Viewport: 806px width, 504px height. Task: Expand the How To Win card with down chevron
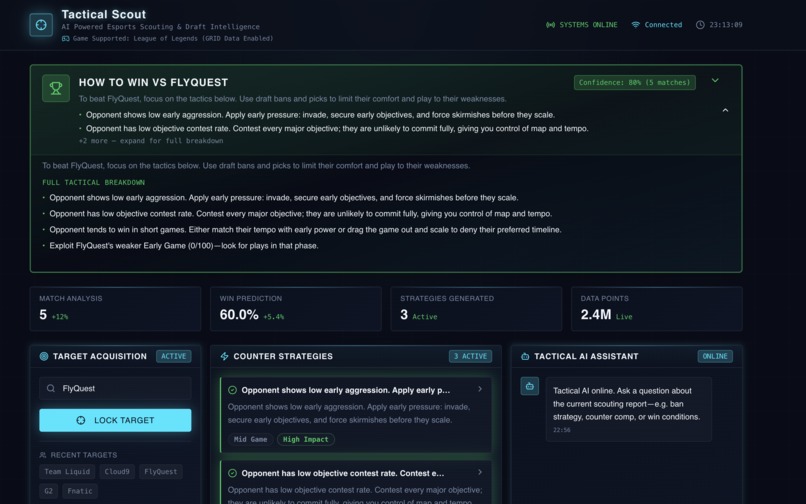pos(715,81)
